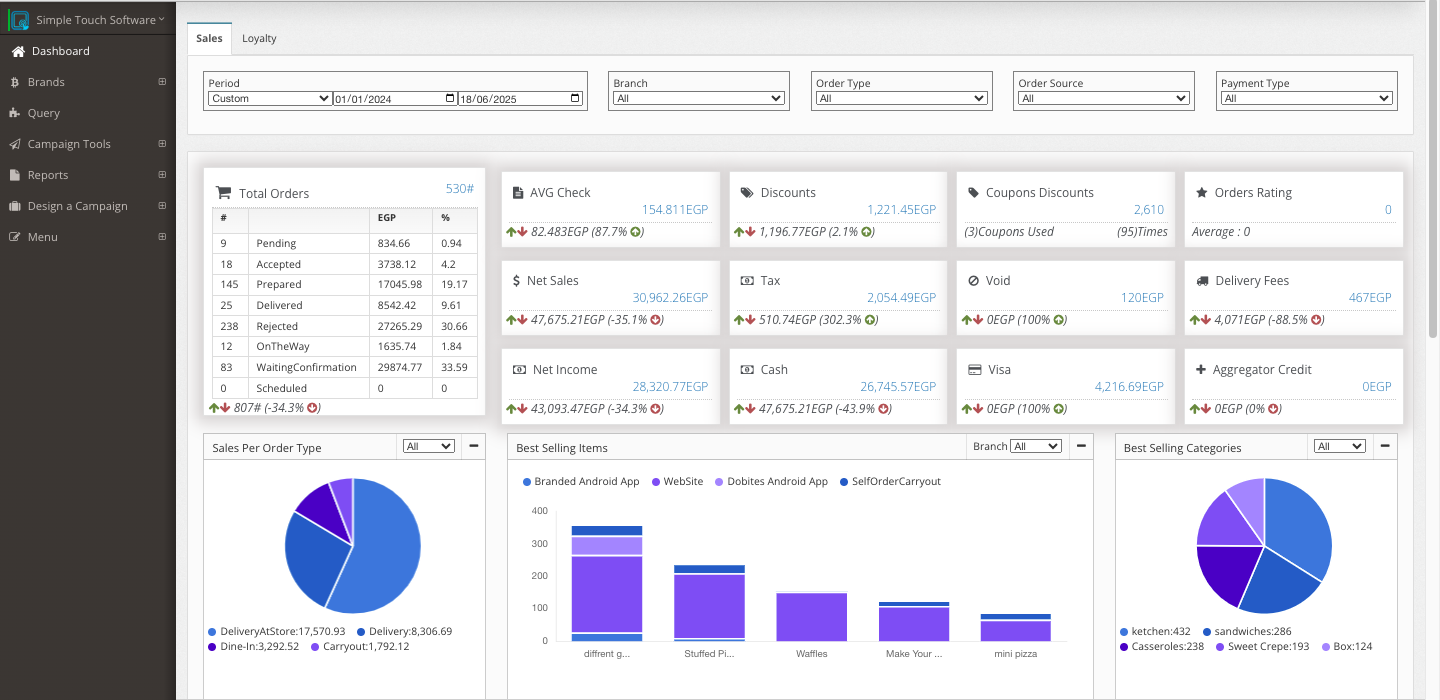Click the green up arrow under Total Orders
The height and width of the screenshot is (700, 1440).
[213, 408]
